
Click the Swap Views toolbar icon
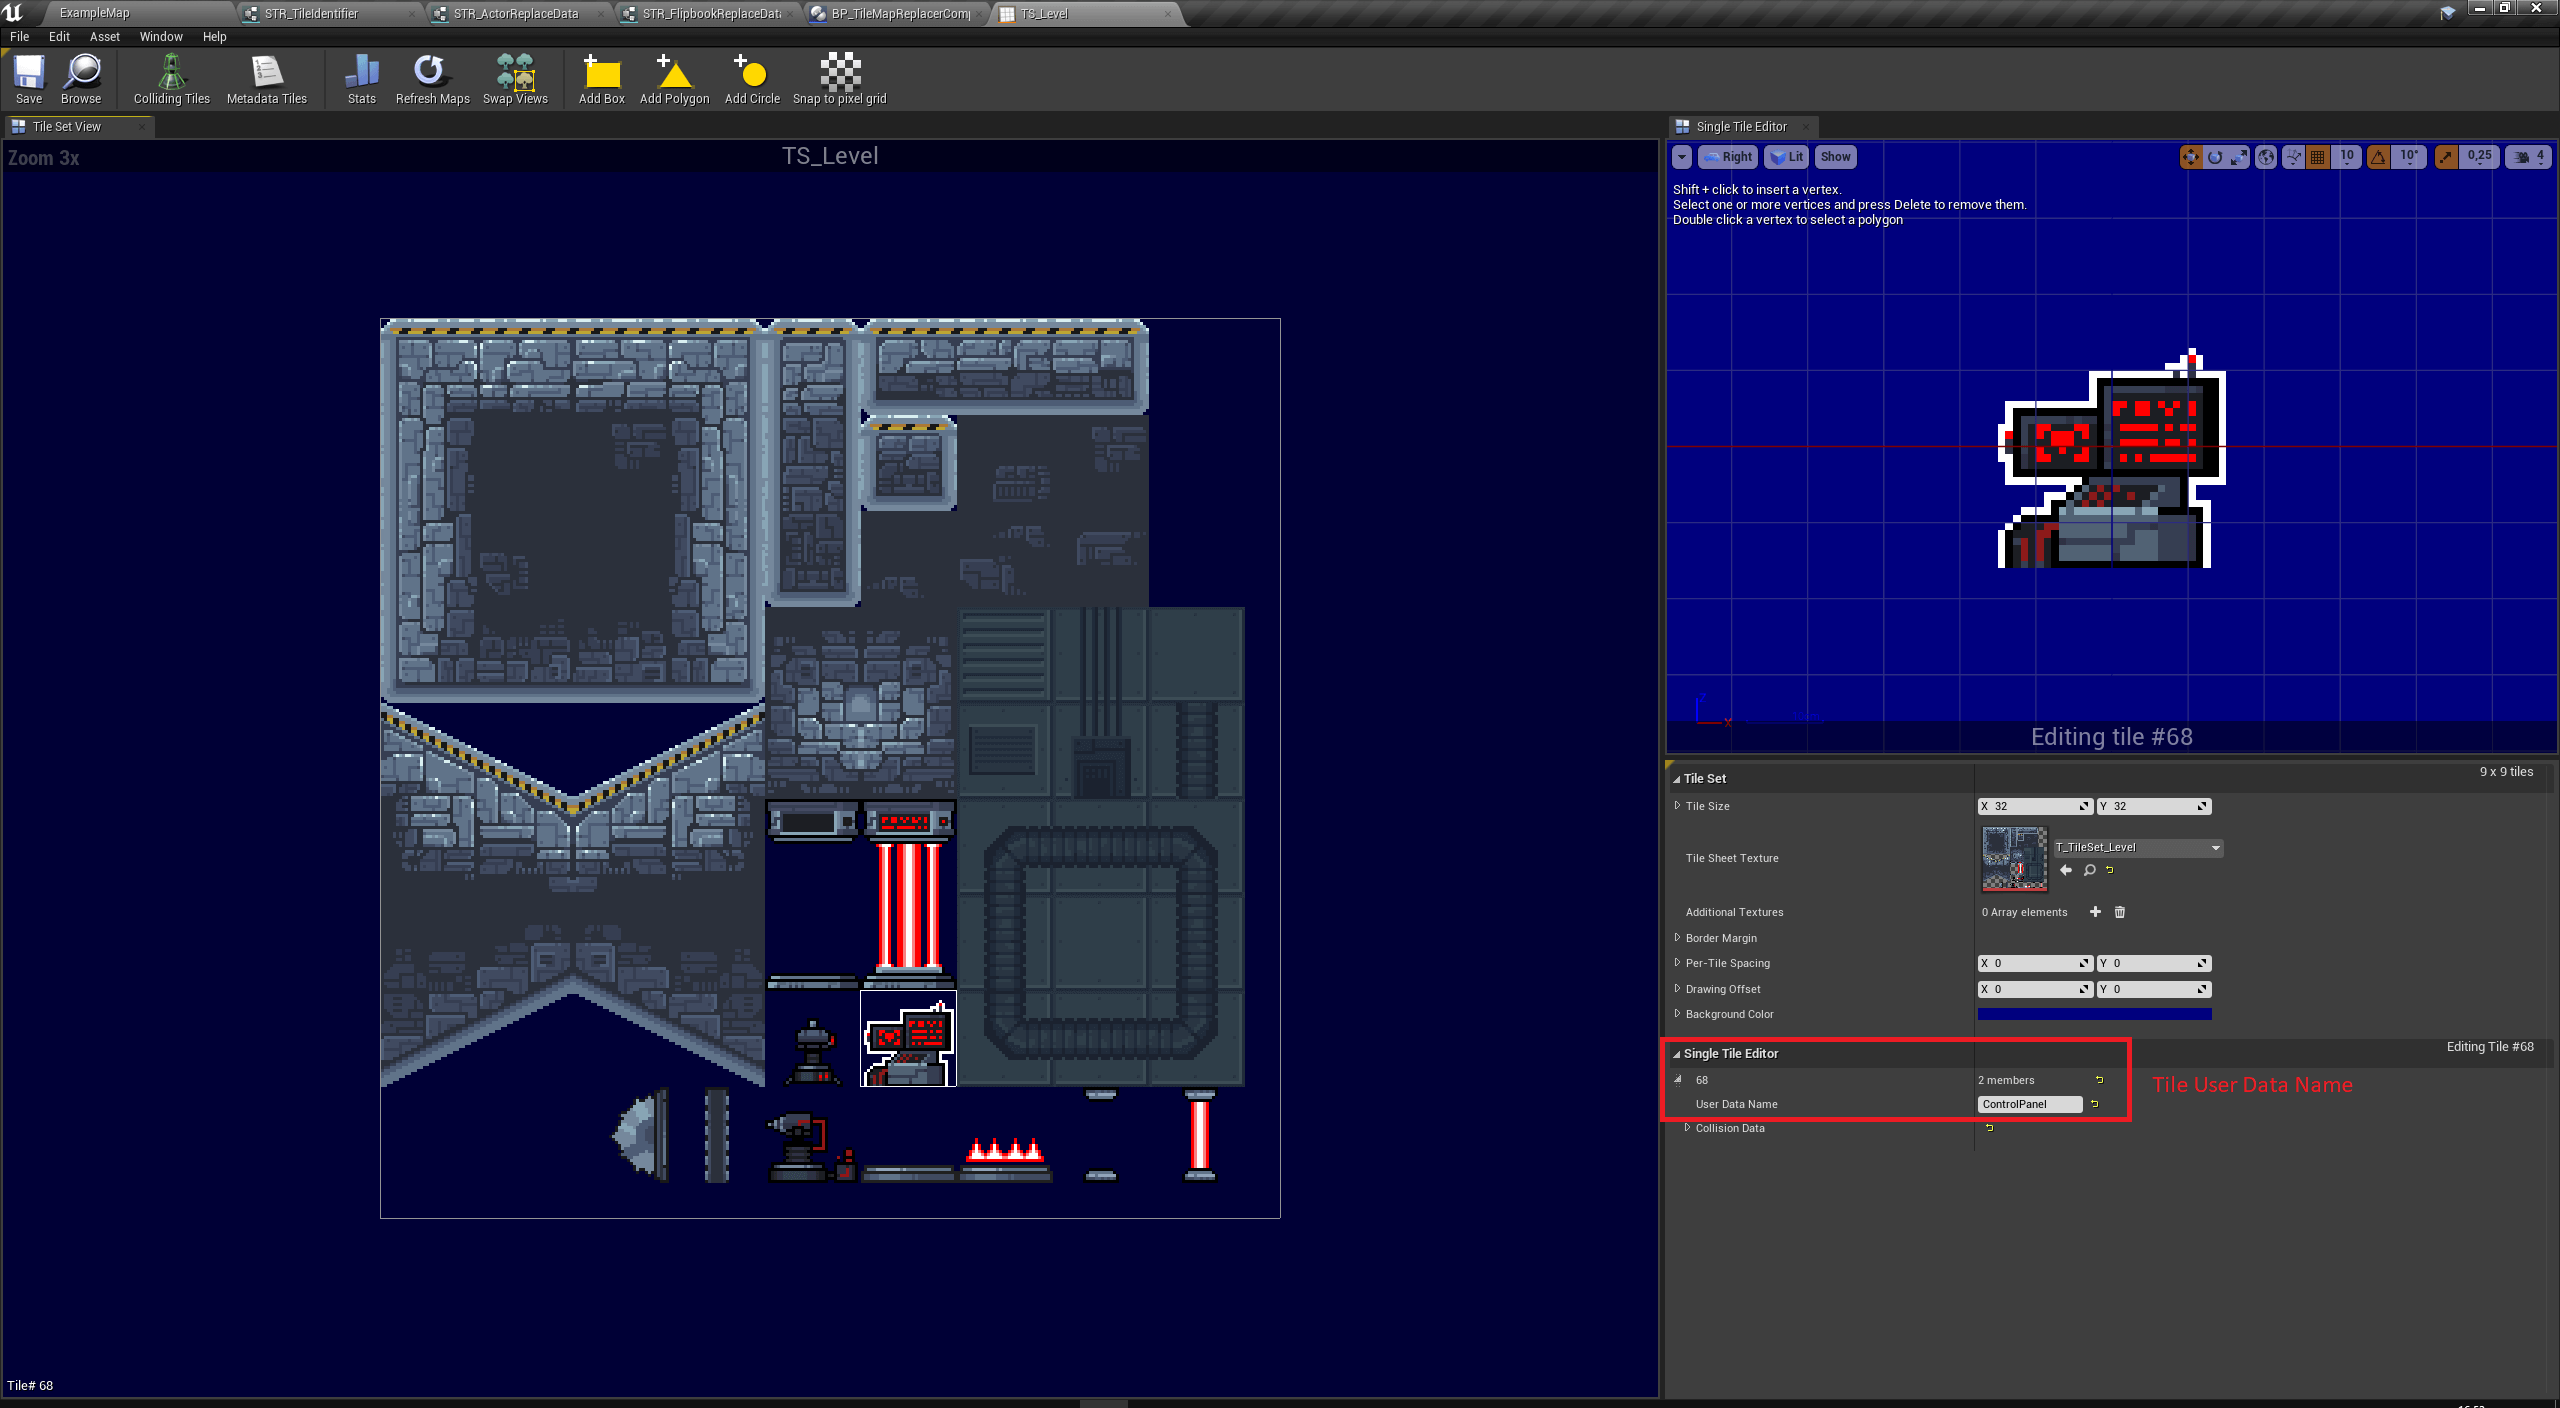[515, 79]
